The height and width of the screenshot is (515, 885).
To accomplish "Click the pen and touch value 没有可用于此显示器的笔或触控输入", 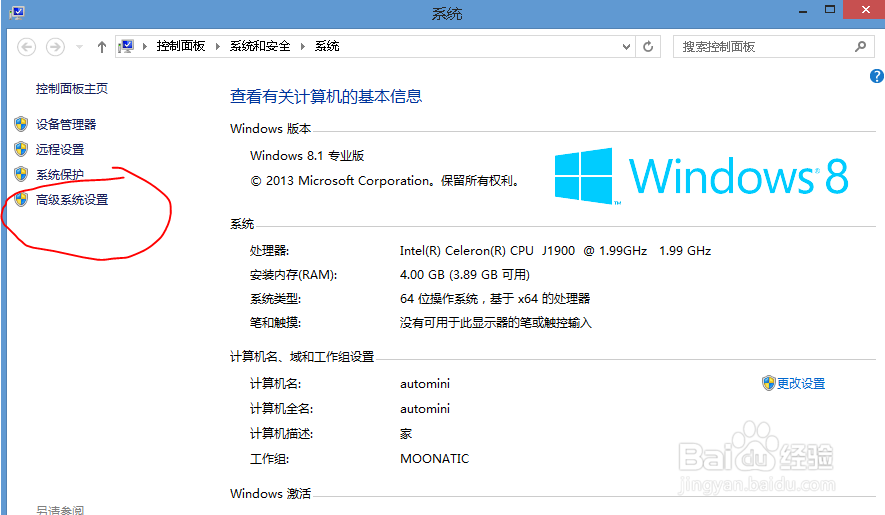I will (496, 323).
